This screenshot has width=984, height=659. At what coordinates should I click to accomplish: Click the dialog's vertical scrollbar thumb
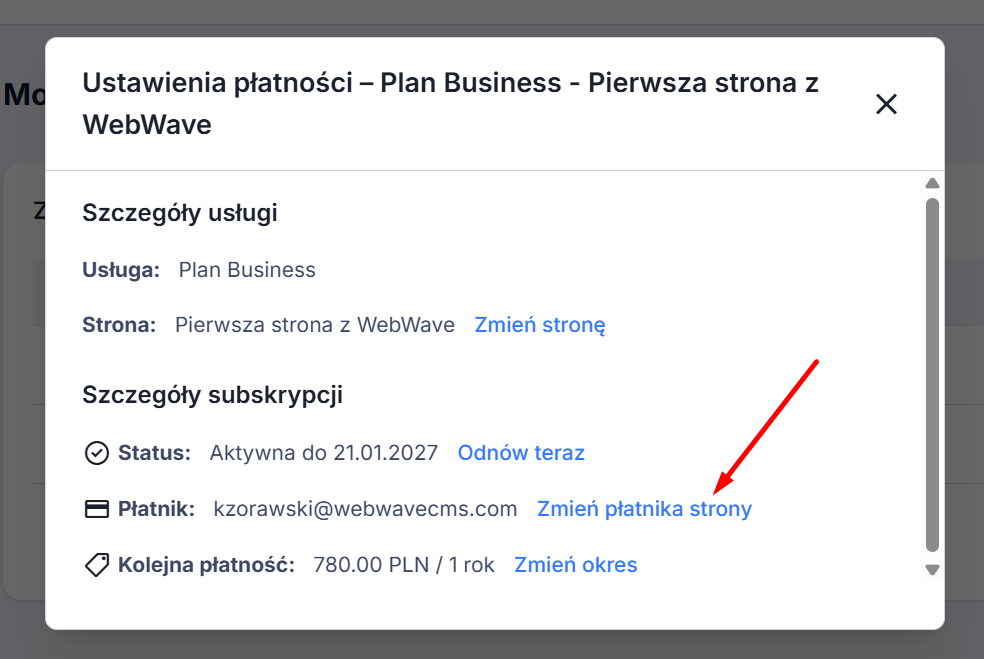(x=932, y=375)
